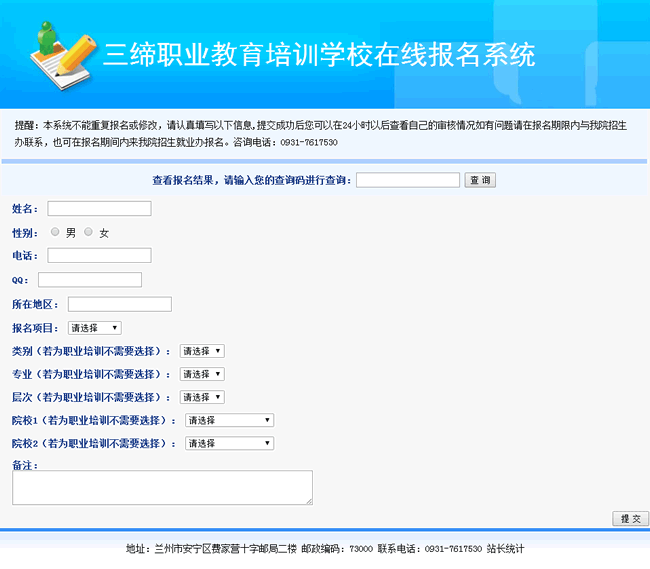Open the 院校1 dropdown
The image size is (650, 569).
pos(229,420)
